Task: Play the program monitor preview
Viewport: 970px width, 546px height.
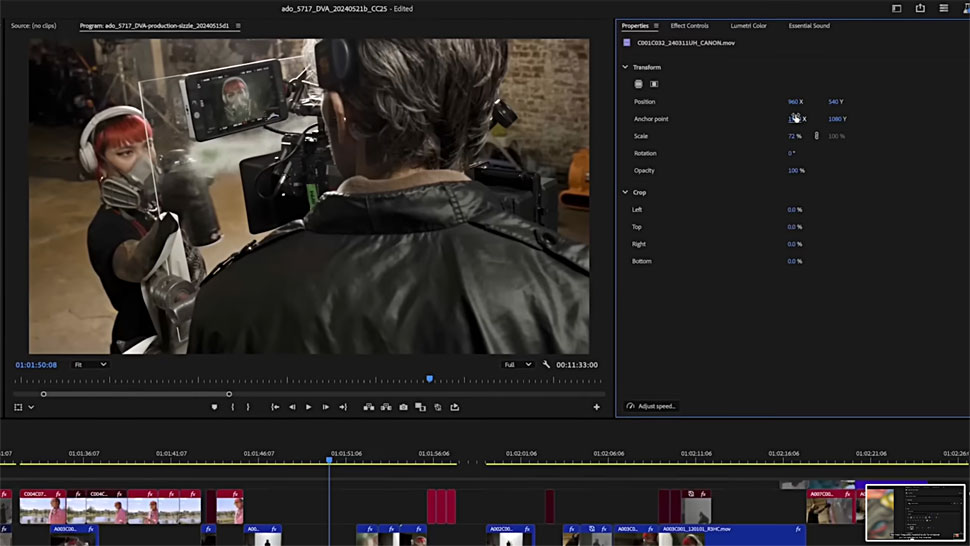Action: pyautogui.click(x=309, y=407)
